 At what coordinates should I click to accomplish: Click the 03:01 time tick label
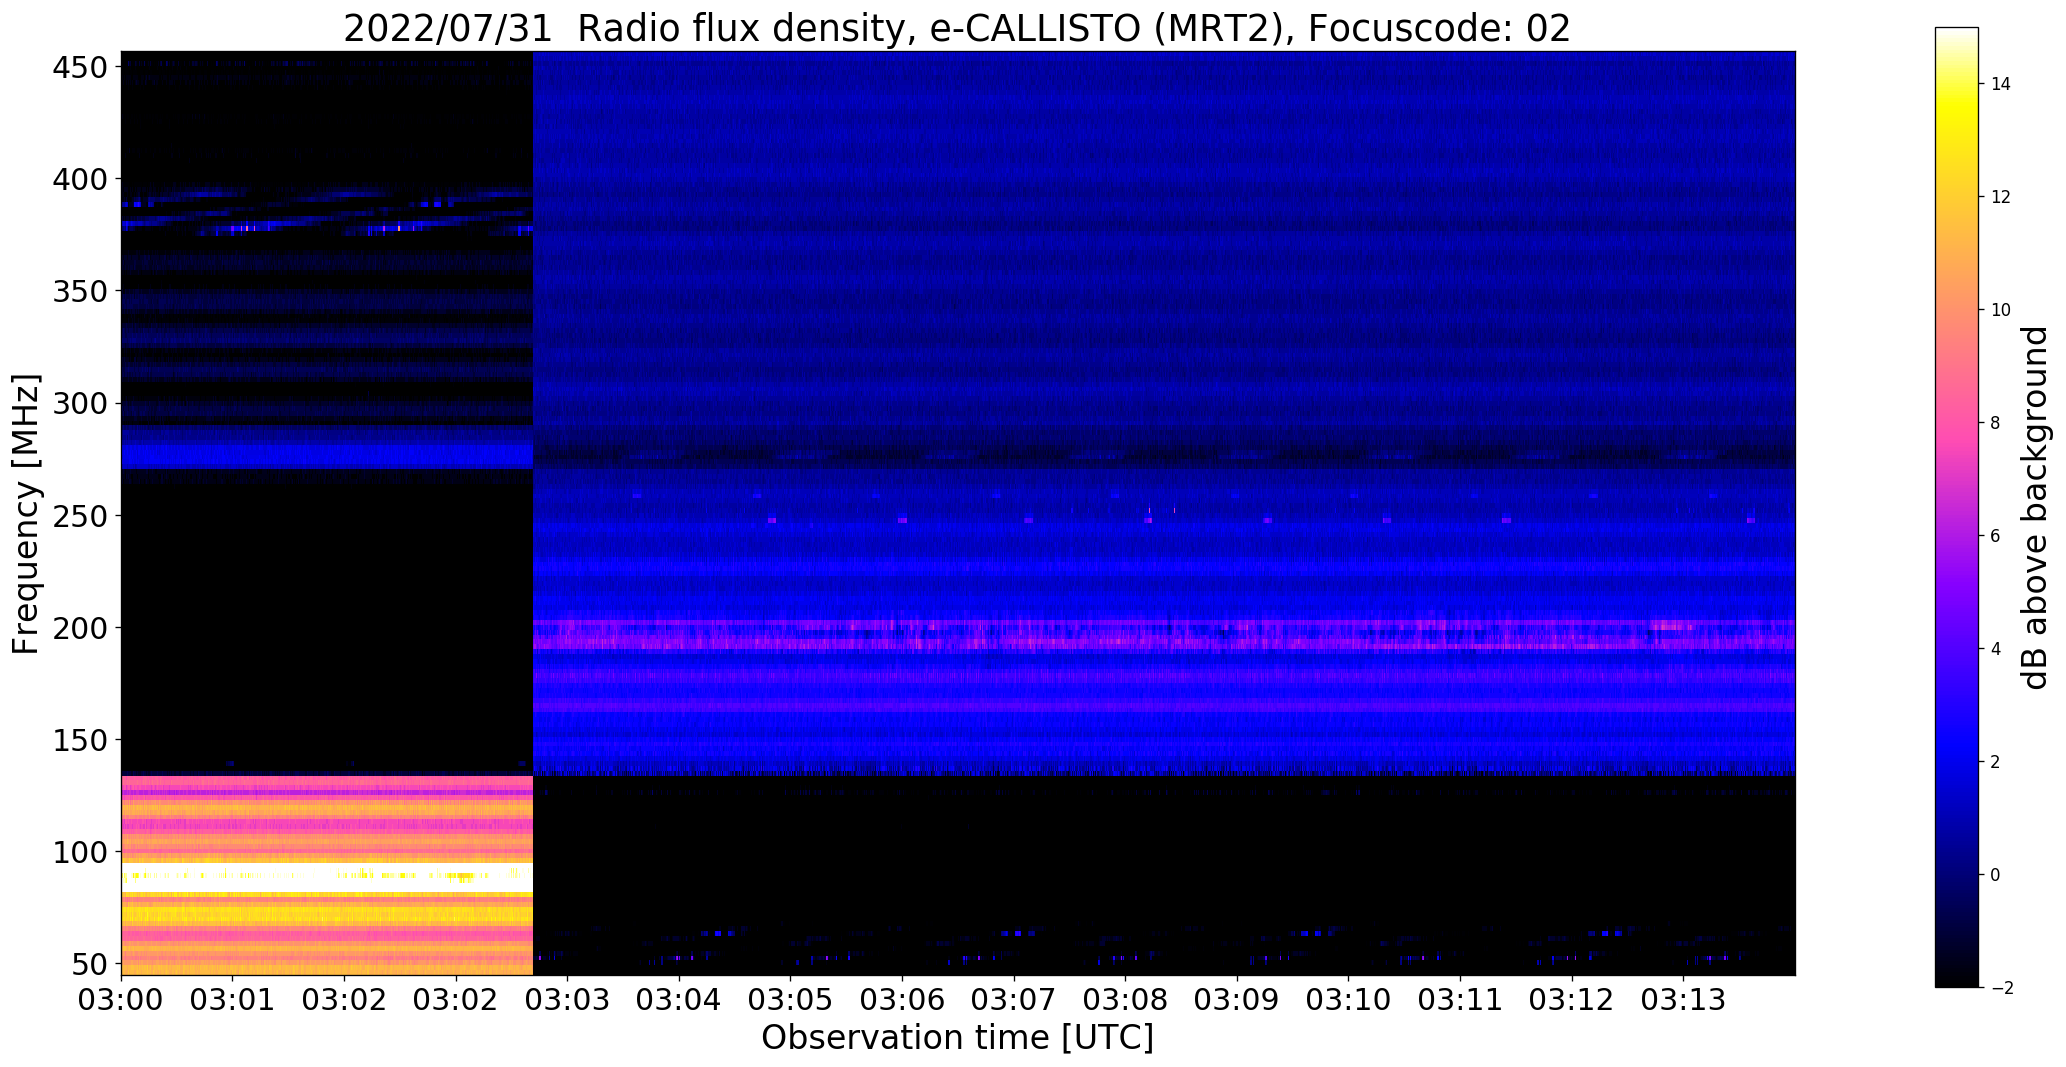pyautogui.click(x=233, y=999)
